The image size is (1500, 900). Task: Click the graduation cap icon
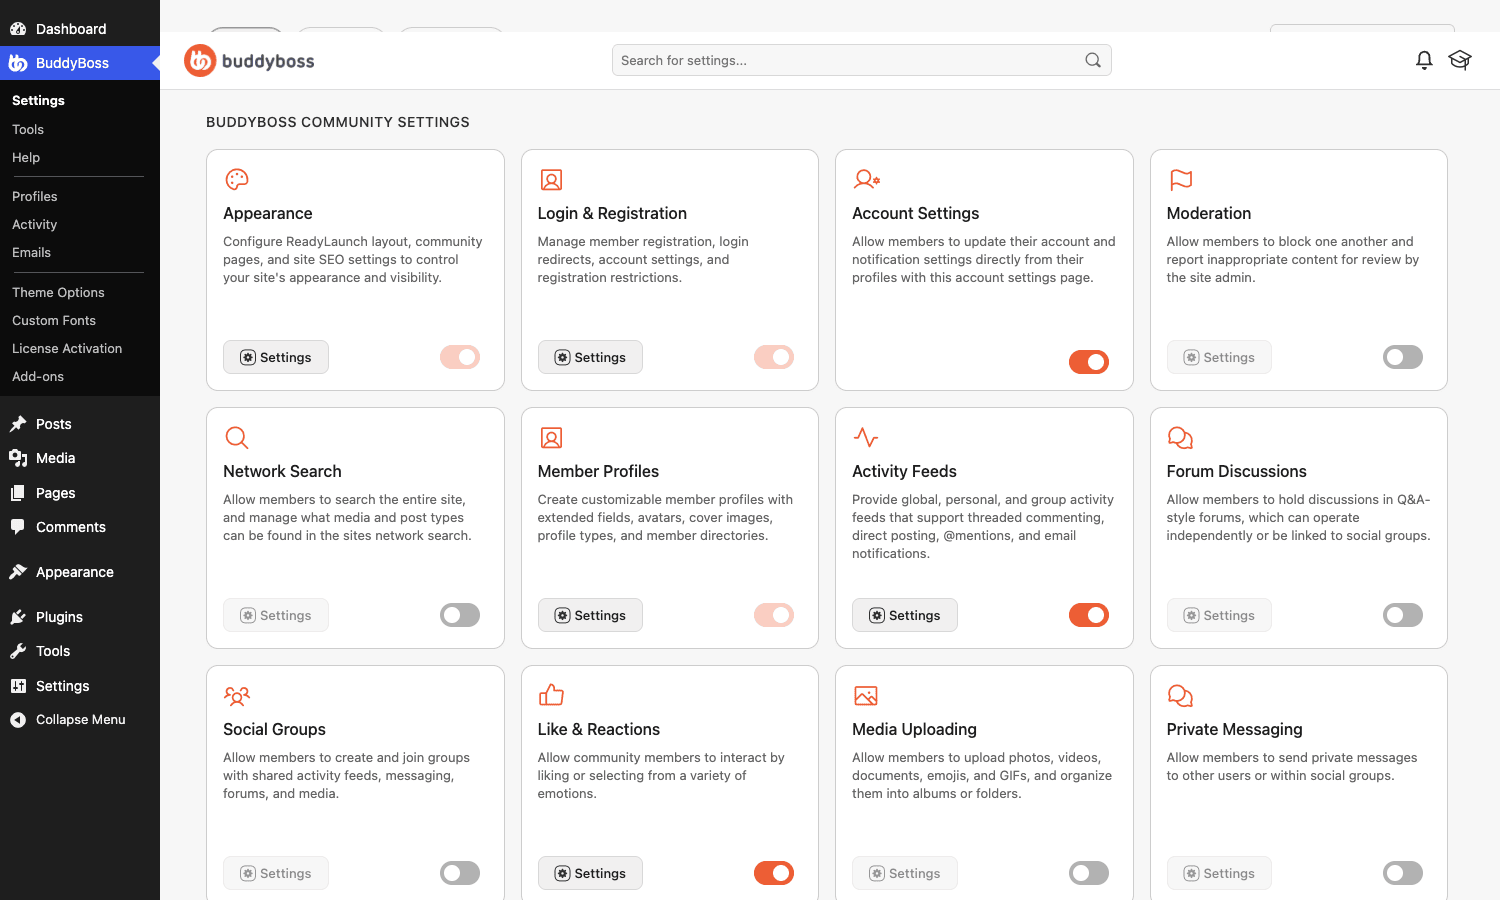[1460, 60]
